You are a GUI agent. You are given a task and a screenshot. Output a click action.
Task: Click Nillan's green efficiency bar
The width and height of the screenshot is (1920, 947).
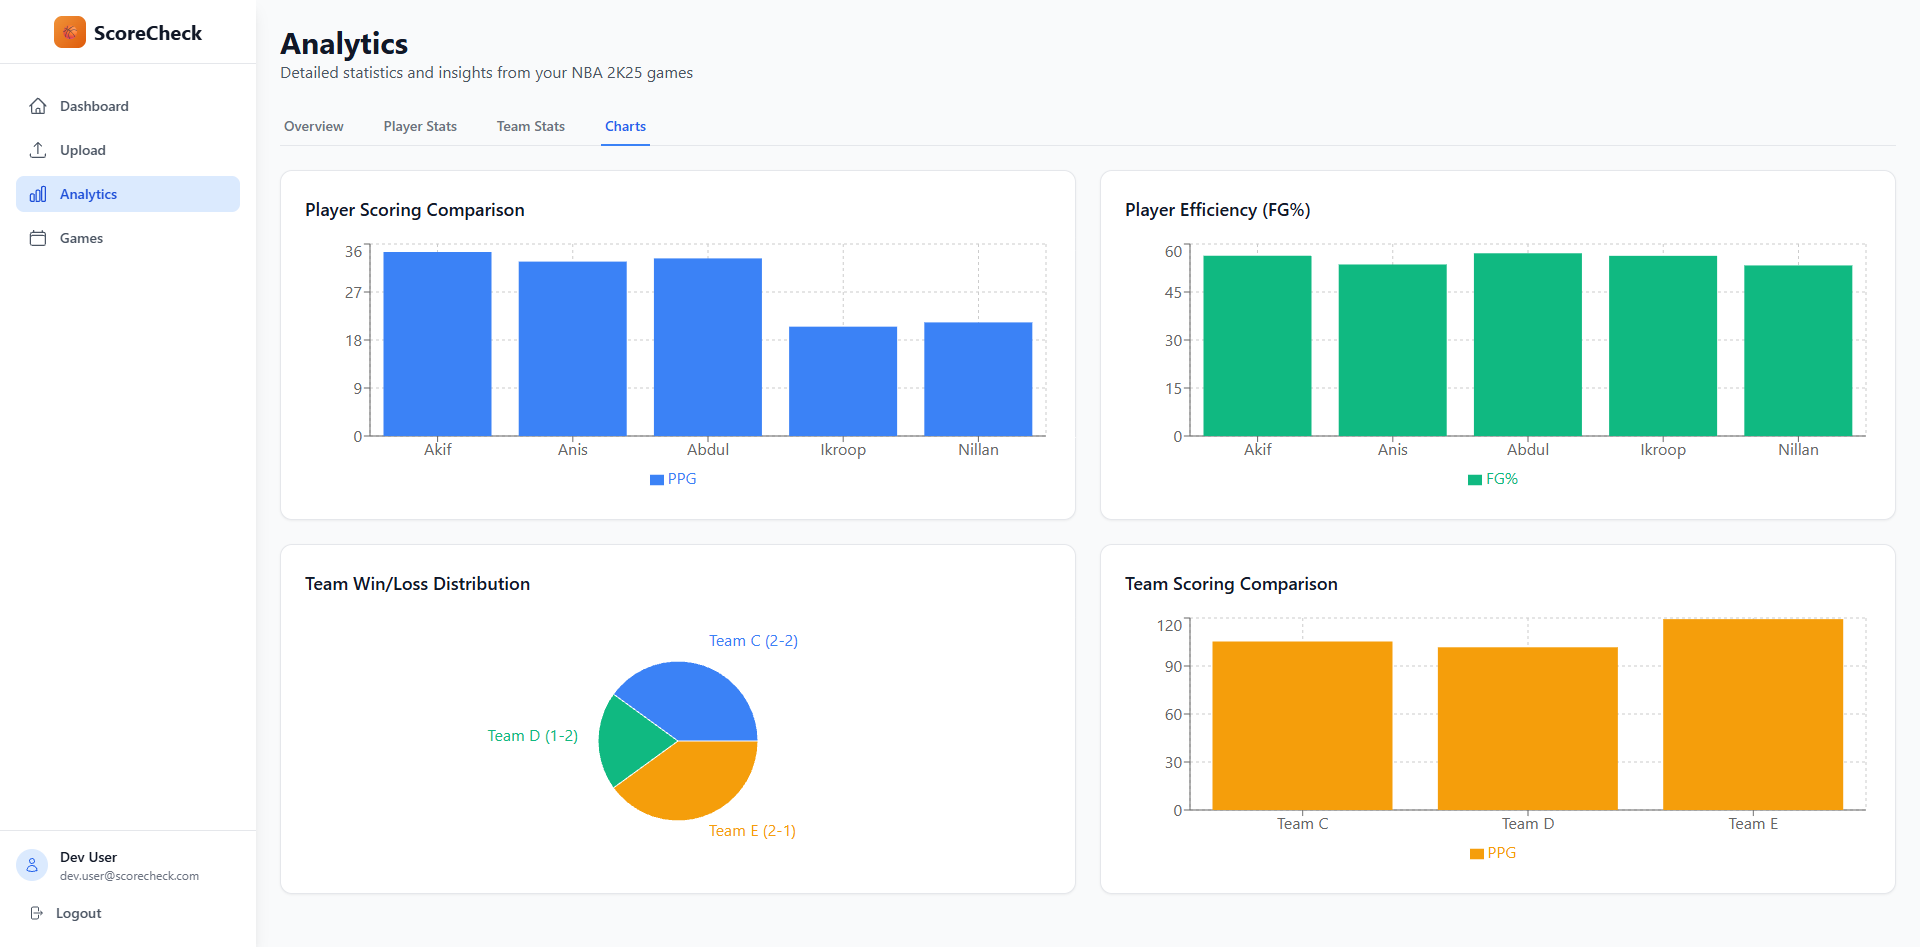[1797, 350]
